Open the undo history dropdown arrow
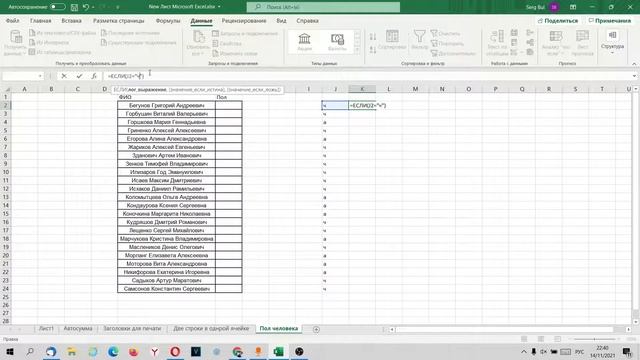This screenshot has width=640, height=360. click(93, 7)
